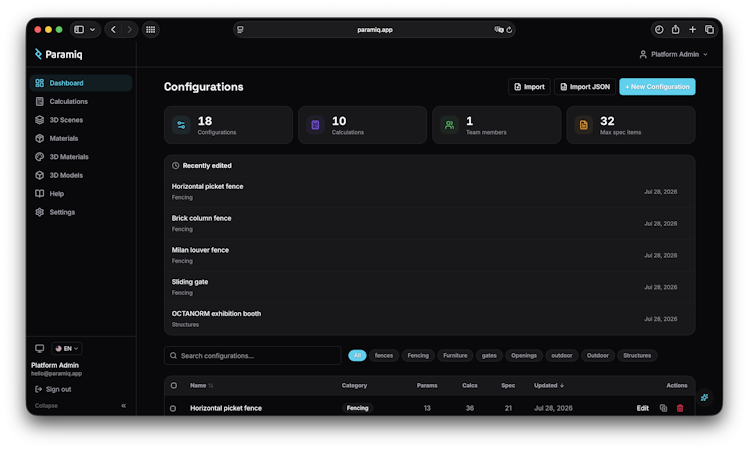Filter by lowercase fences chip
Screen dimensions: 749x450
tap(384, 355)
